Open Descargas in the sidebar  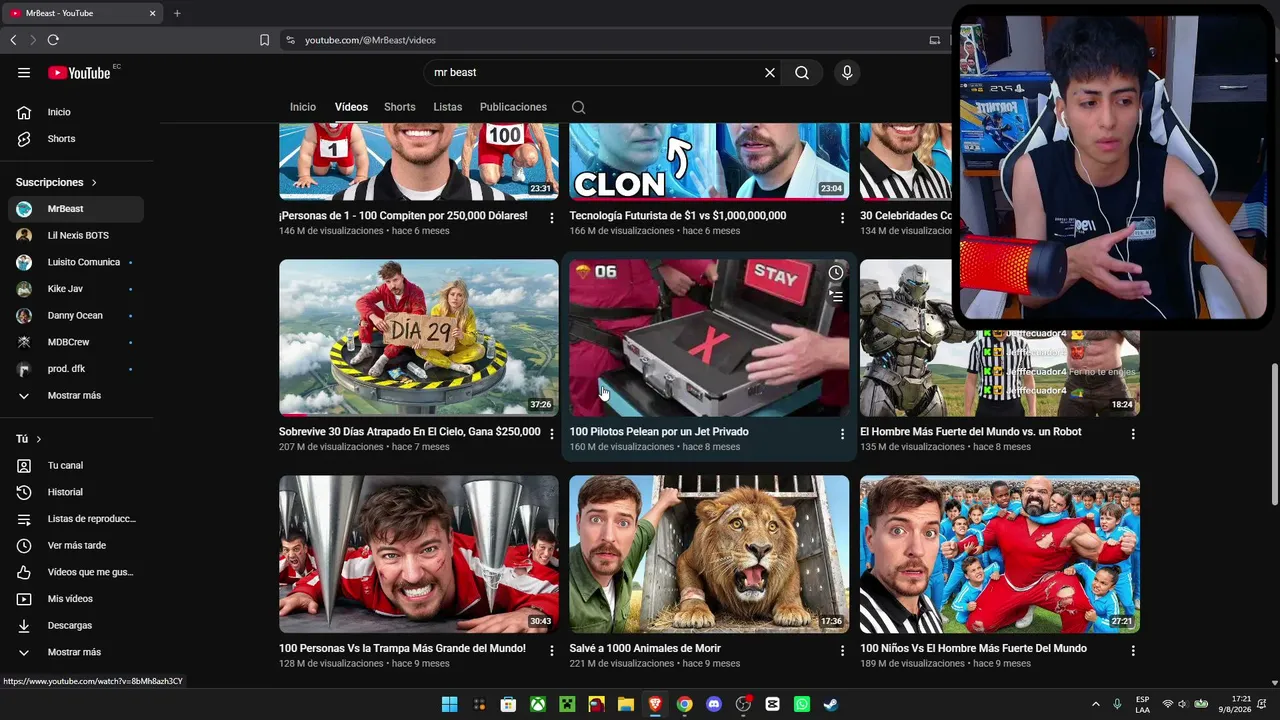click(x=76, y=625)
